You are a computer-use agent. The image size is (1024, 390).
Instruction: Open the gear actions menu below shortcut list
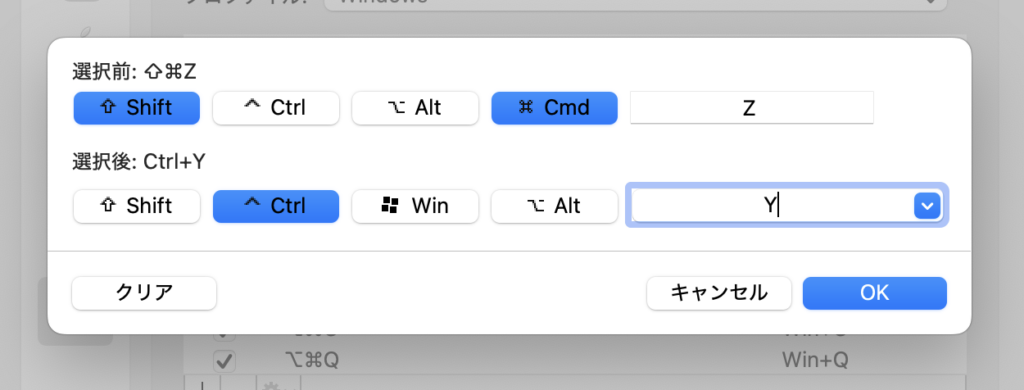(x=278, y=383)
